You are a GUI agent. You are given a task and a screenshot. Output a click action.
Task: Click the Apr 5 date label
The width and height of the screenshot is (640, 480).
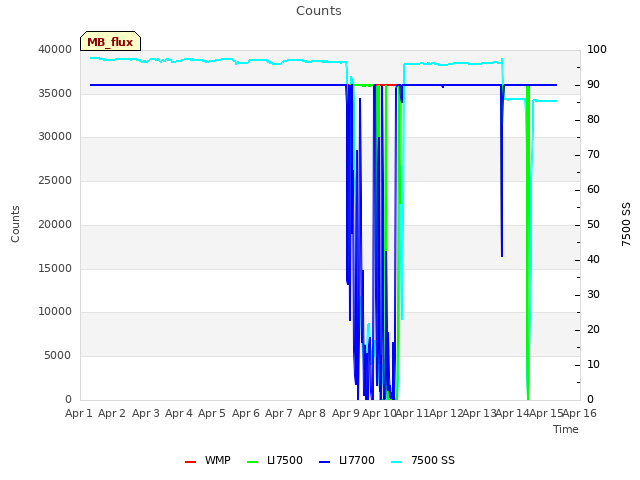212,413
